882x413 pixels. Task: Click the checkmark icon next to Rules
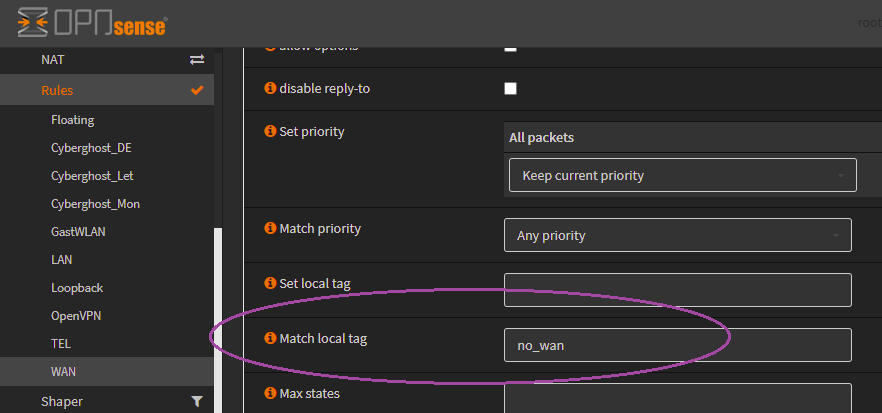pos(197,91)
